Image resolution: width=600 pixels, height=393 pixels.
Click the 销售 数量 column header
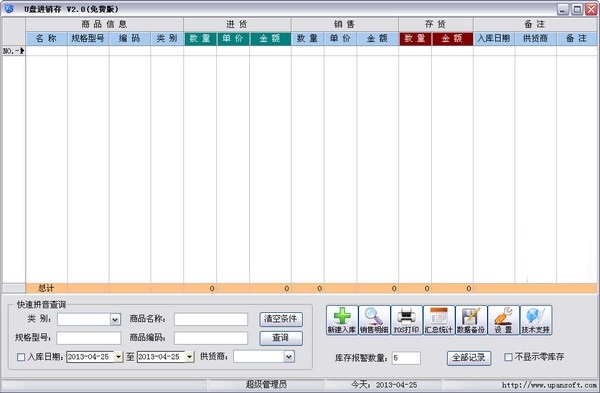(308, 39)
